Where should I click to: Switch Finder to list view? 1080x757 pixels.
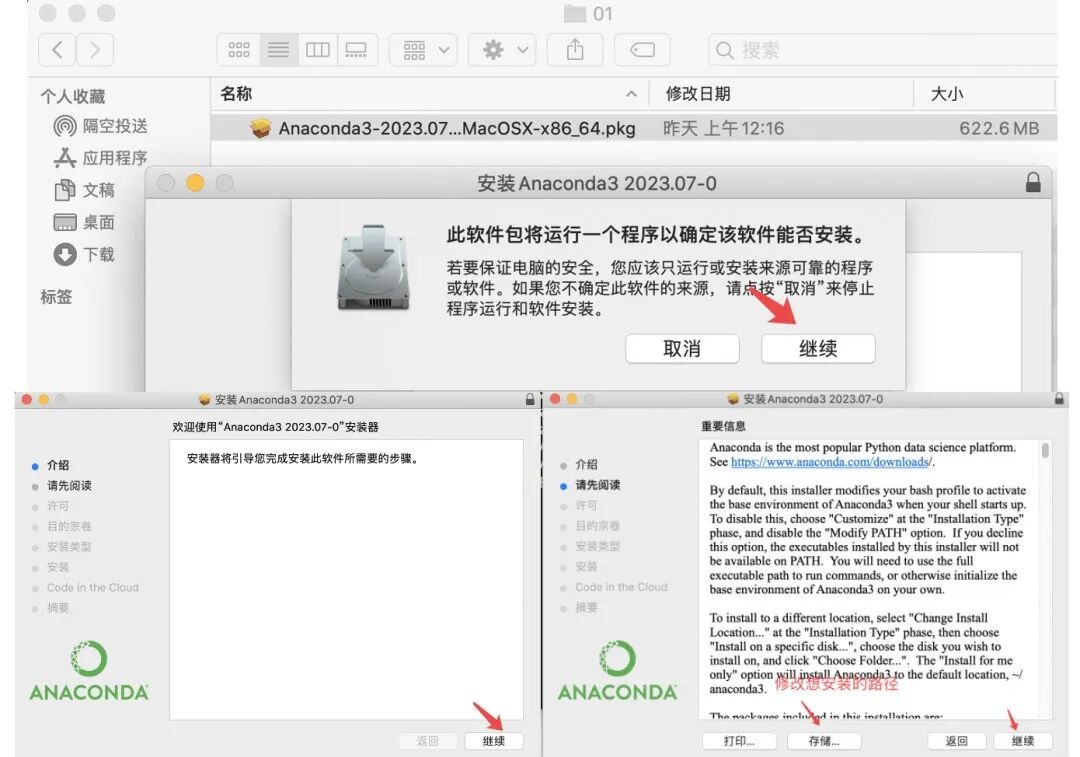point(278,50)
